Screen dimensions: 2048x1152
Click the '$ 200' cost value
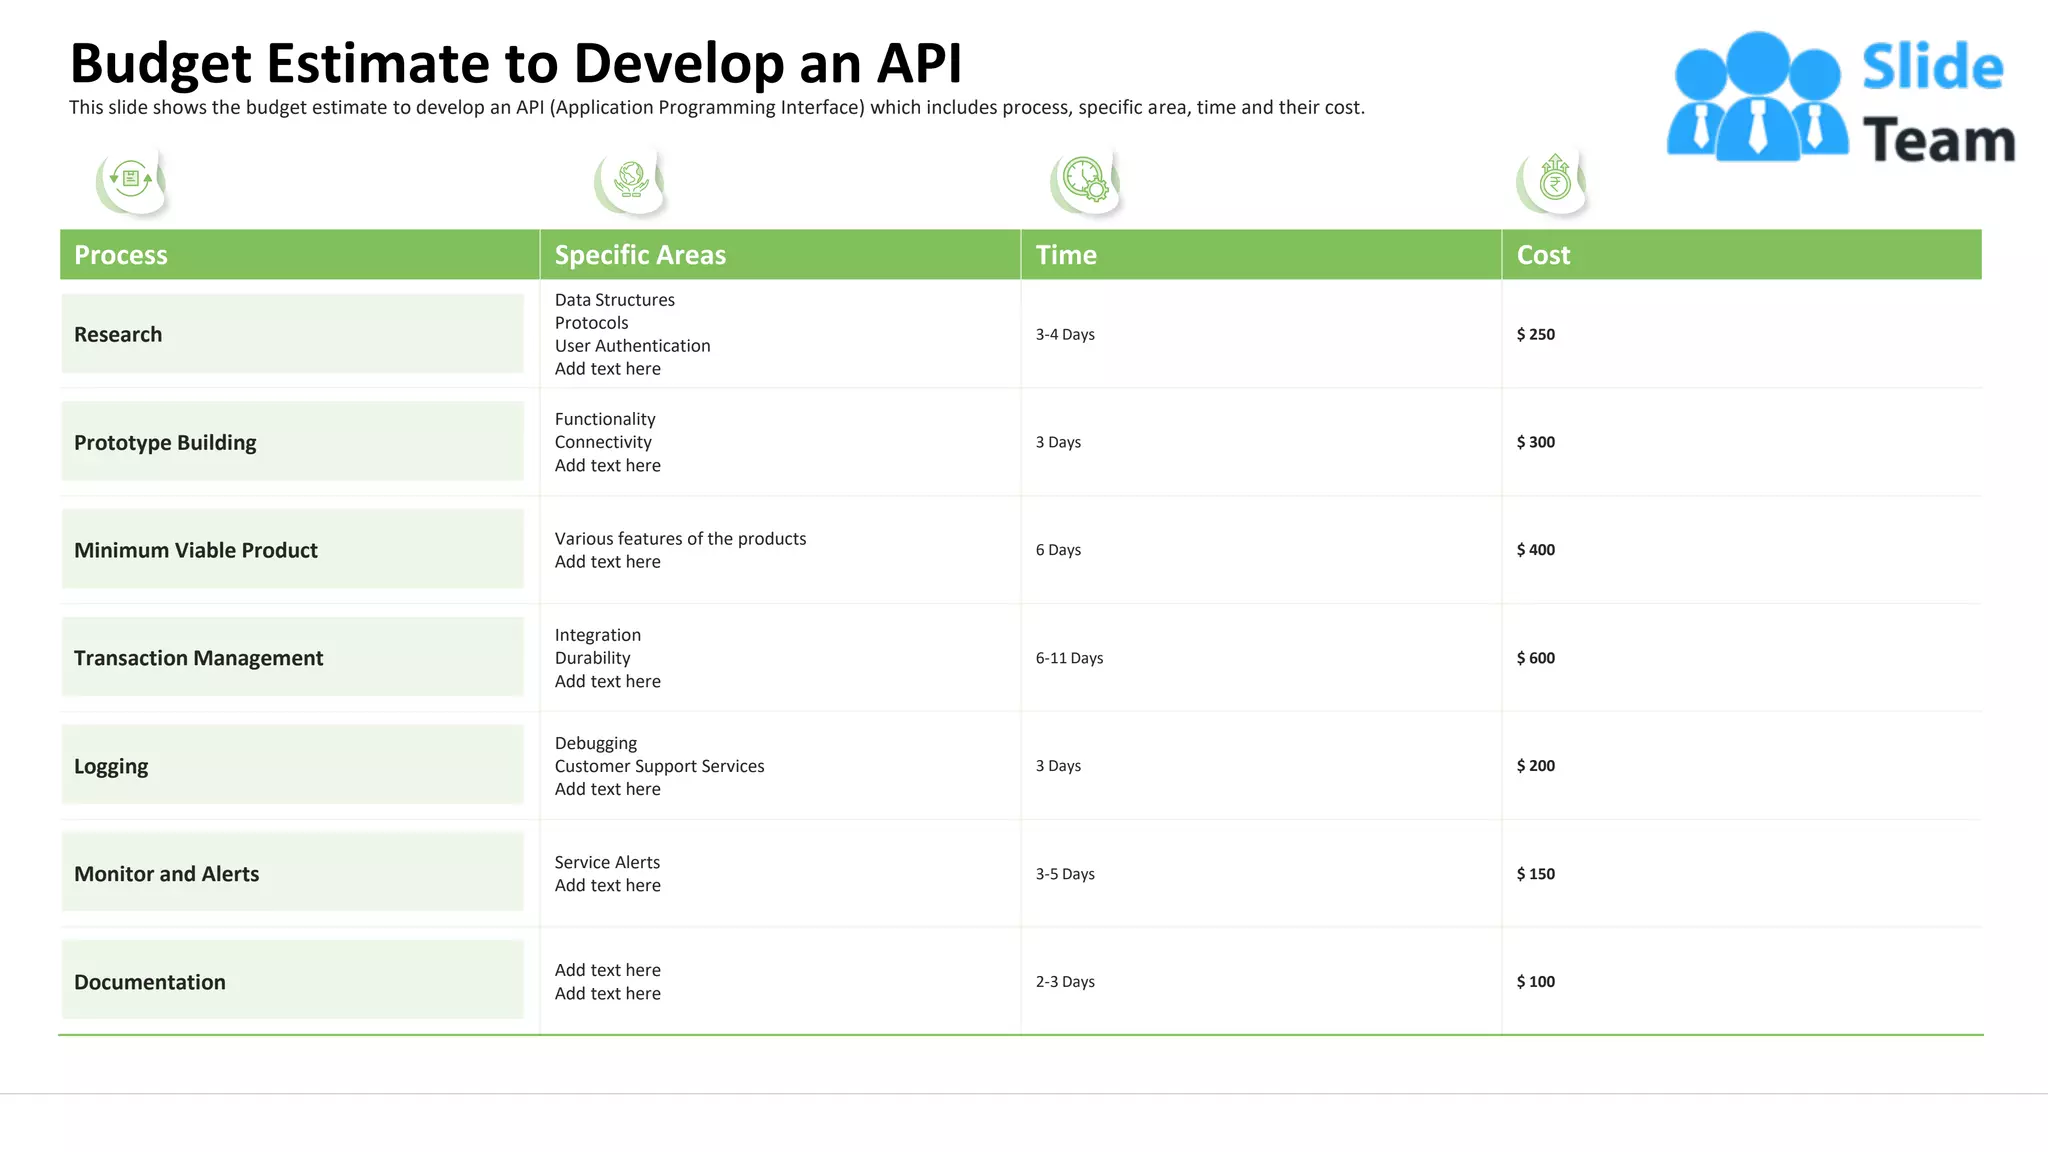[1536, 766]
